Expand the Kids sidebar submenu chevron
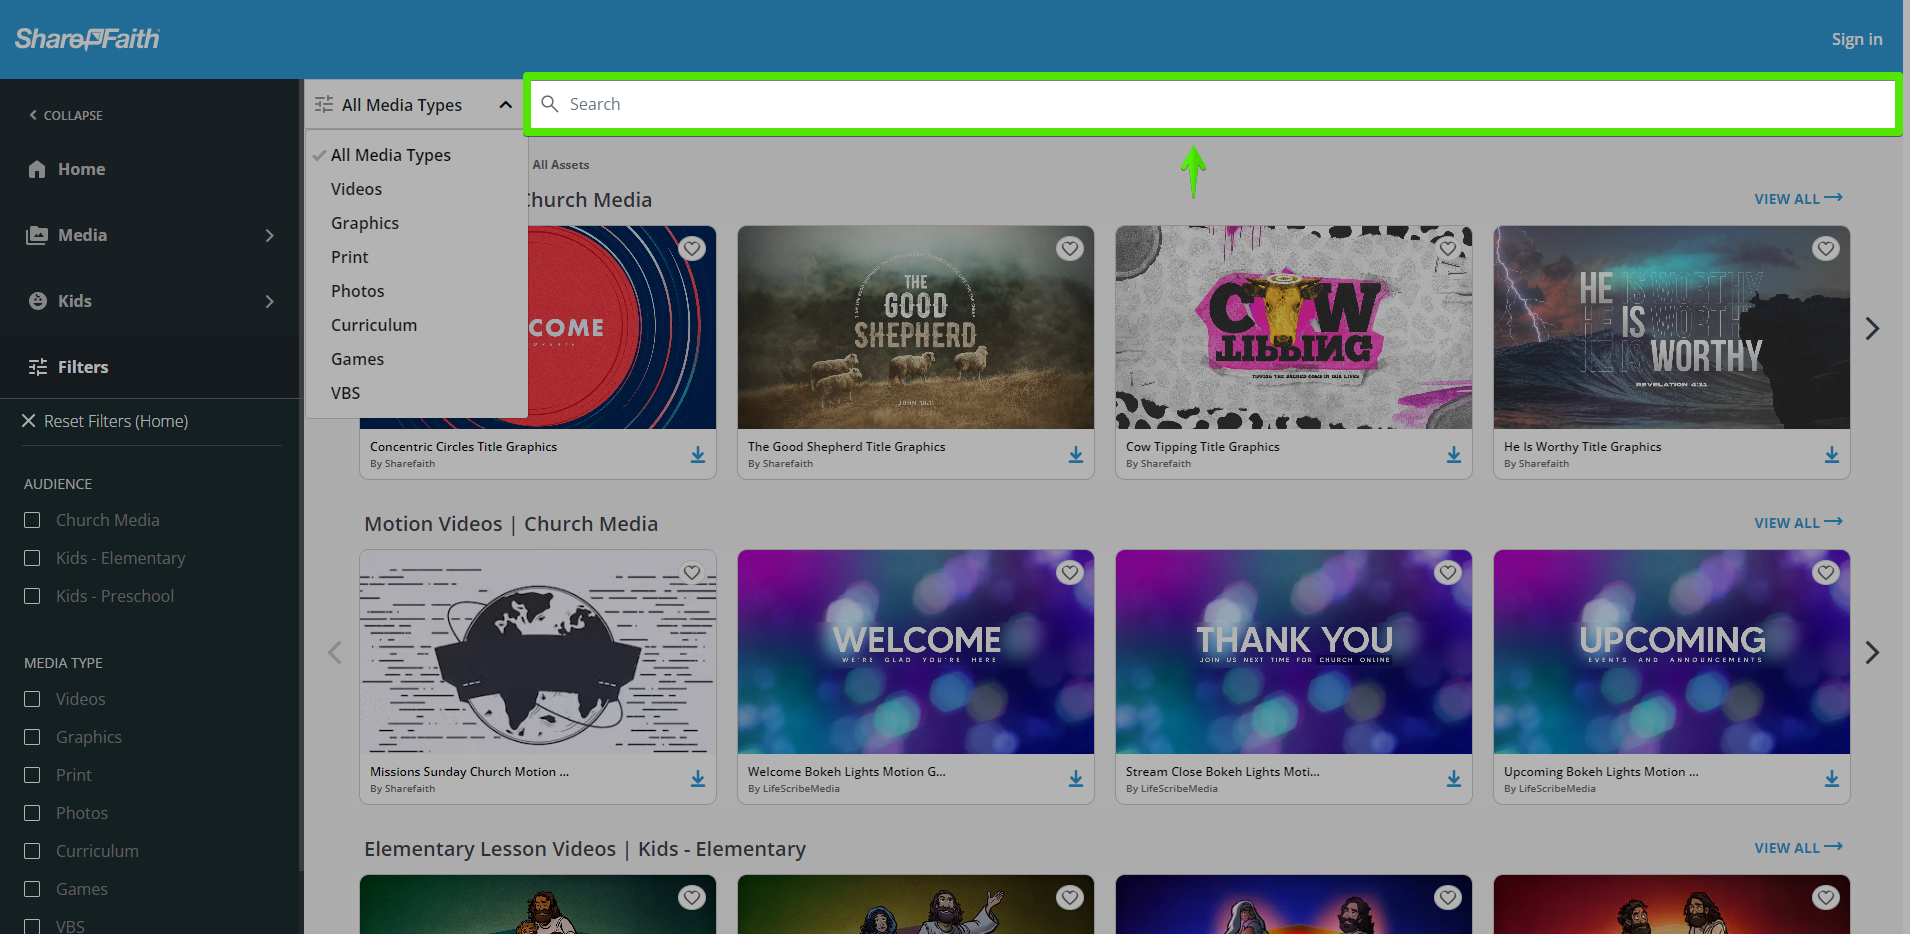The height and width of the screenshot is (934, 1910). pos(269,301)
